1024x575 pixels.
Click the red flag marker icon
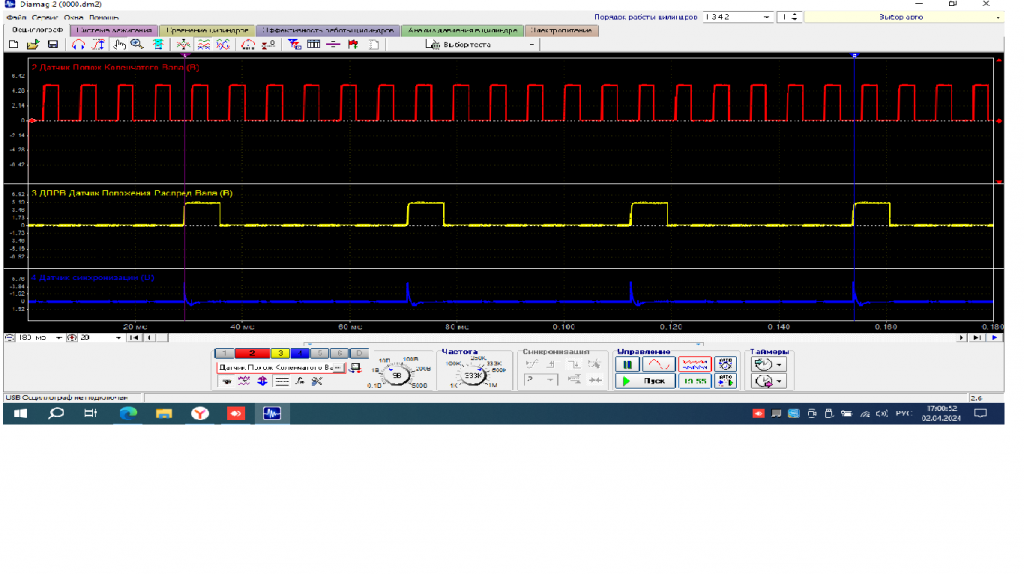coord(353,44)
